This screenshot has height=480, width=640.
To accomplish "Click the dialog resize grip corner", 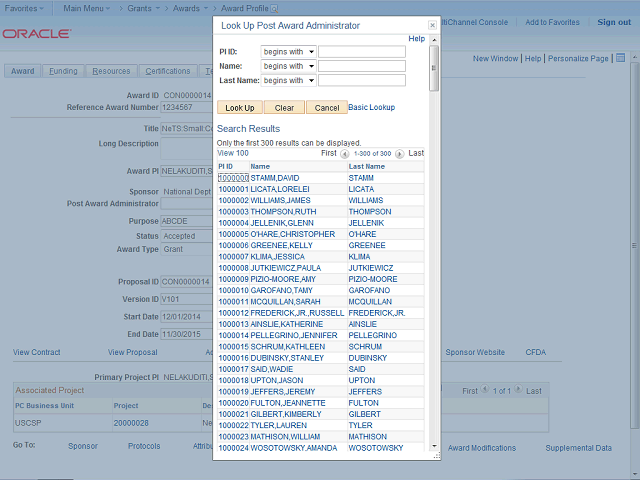I will pyautogui.click(x=437, y=456).
